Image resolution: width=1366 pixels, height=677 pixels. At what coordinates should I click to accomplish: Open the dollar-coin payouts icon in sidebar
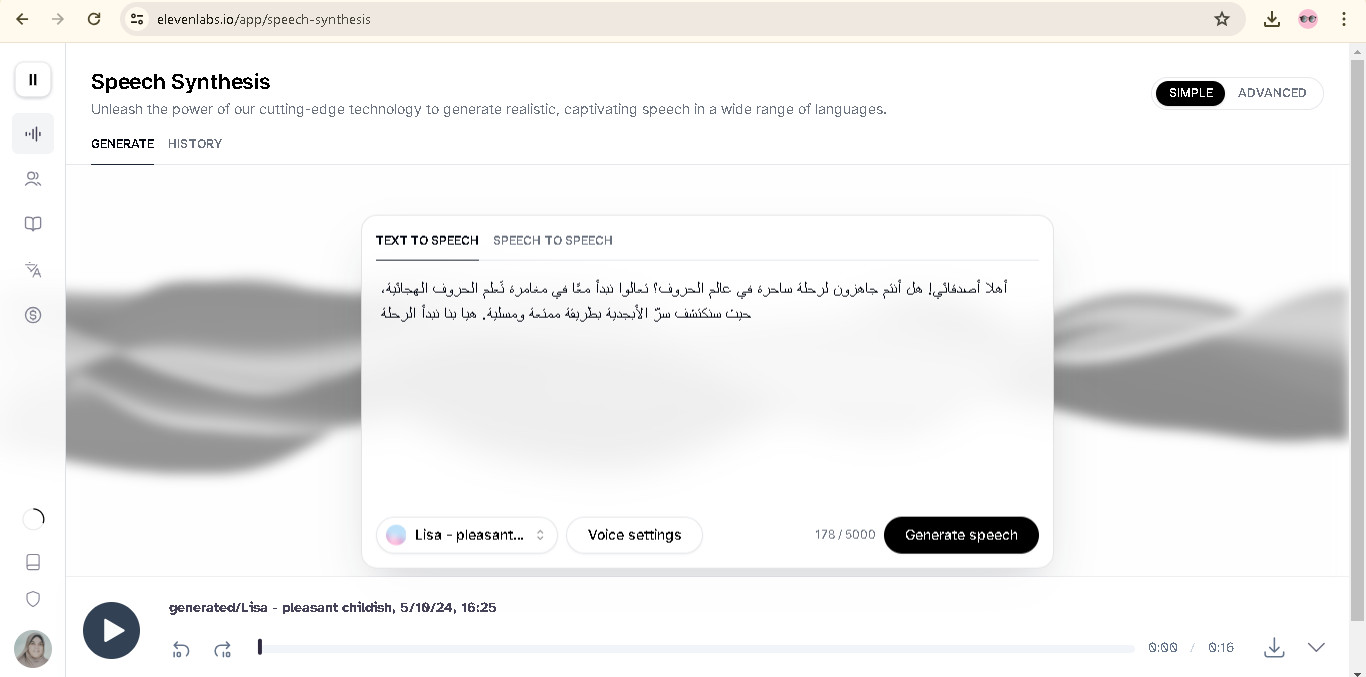tap(33, 315)
